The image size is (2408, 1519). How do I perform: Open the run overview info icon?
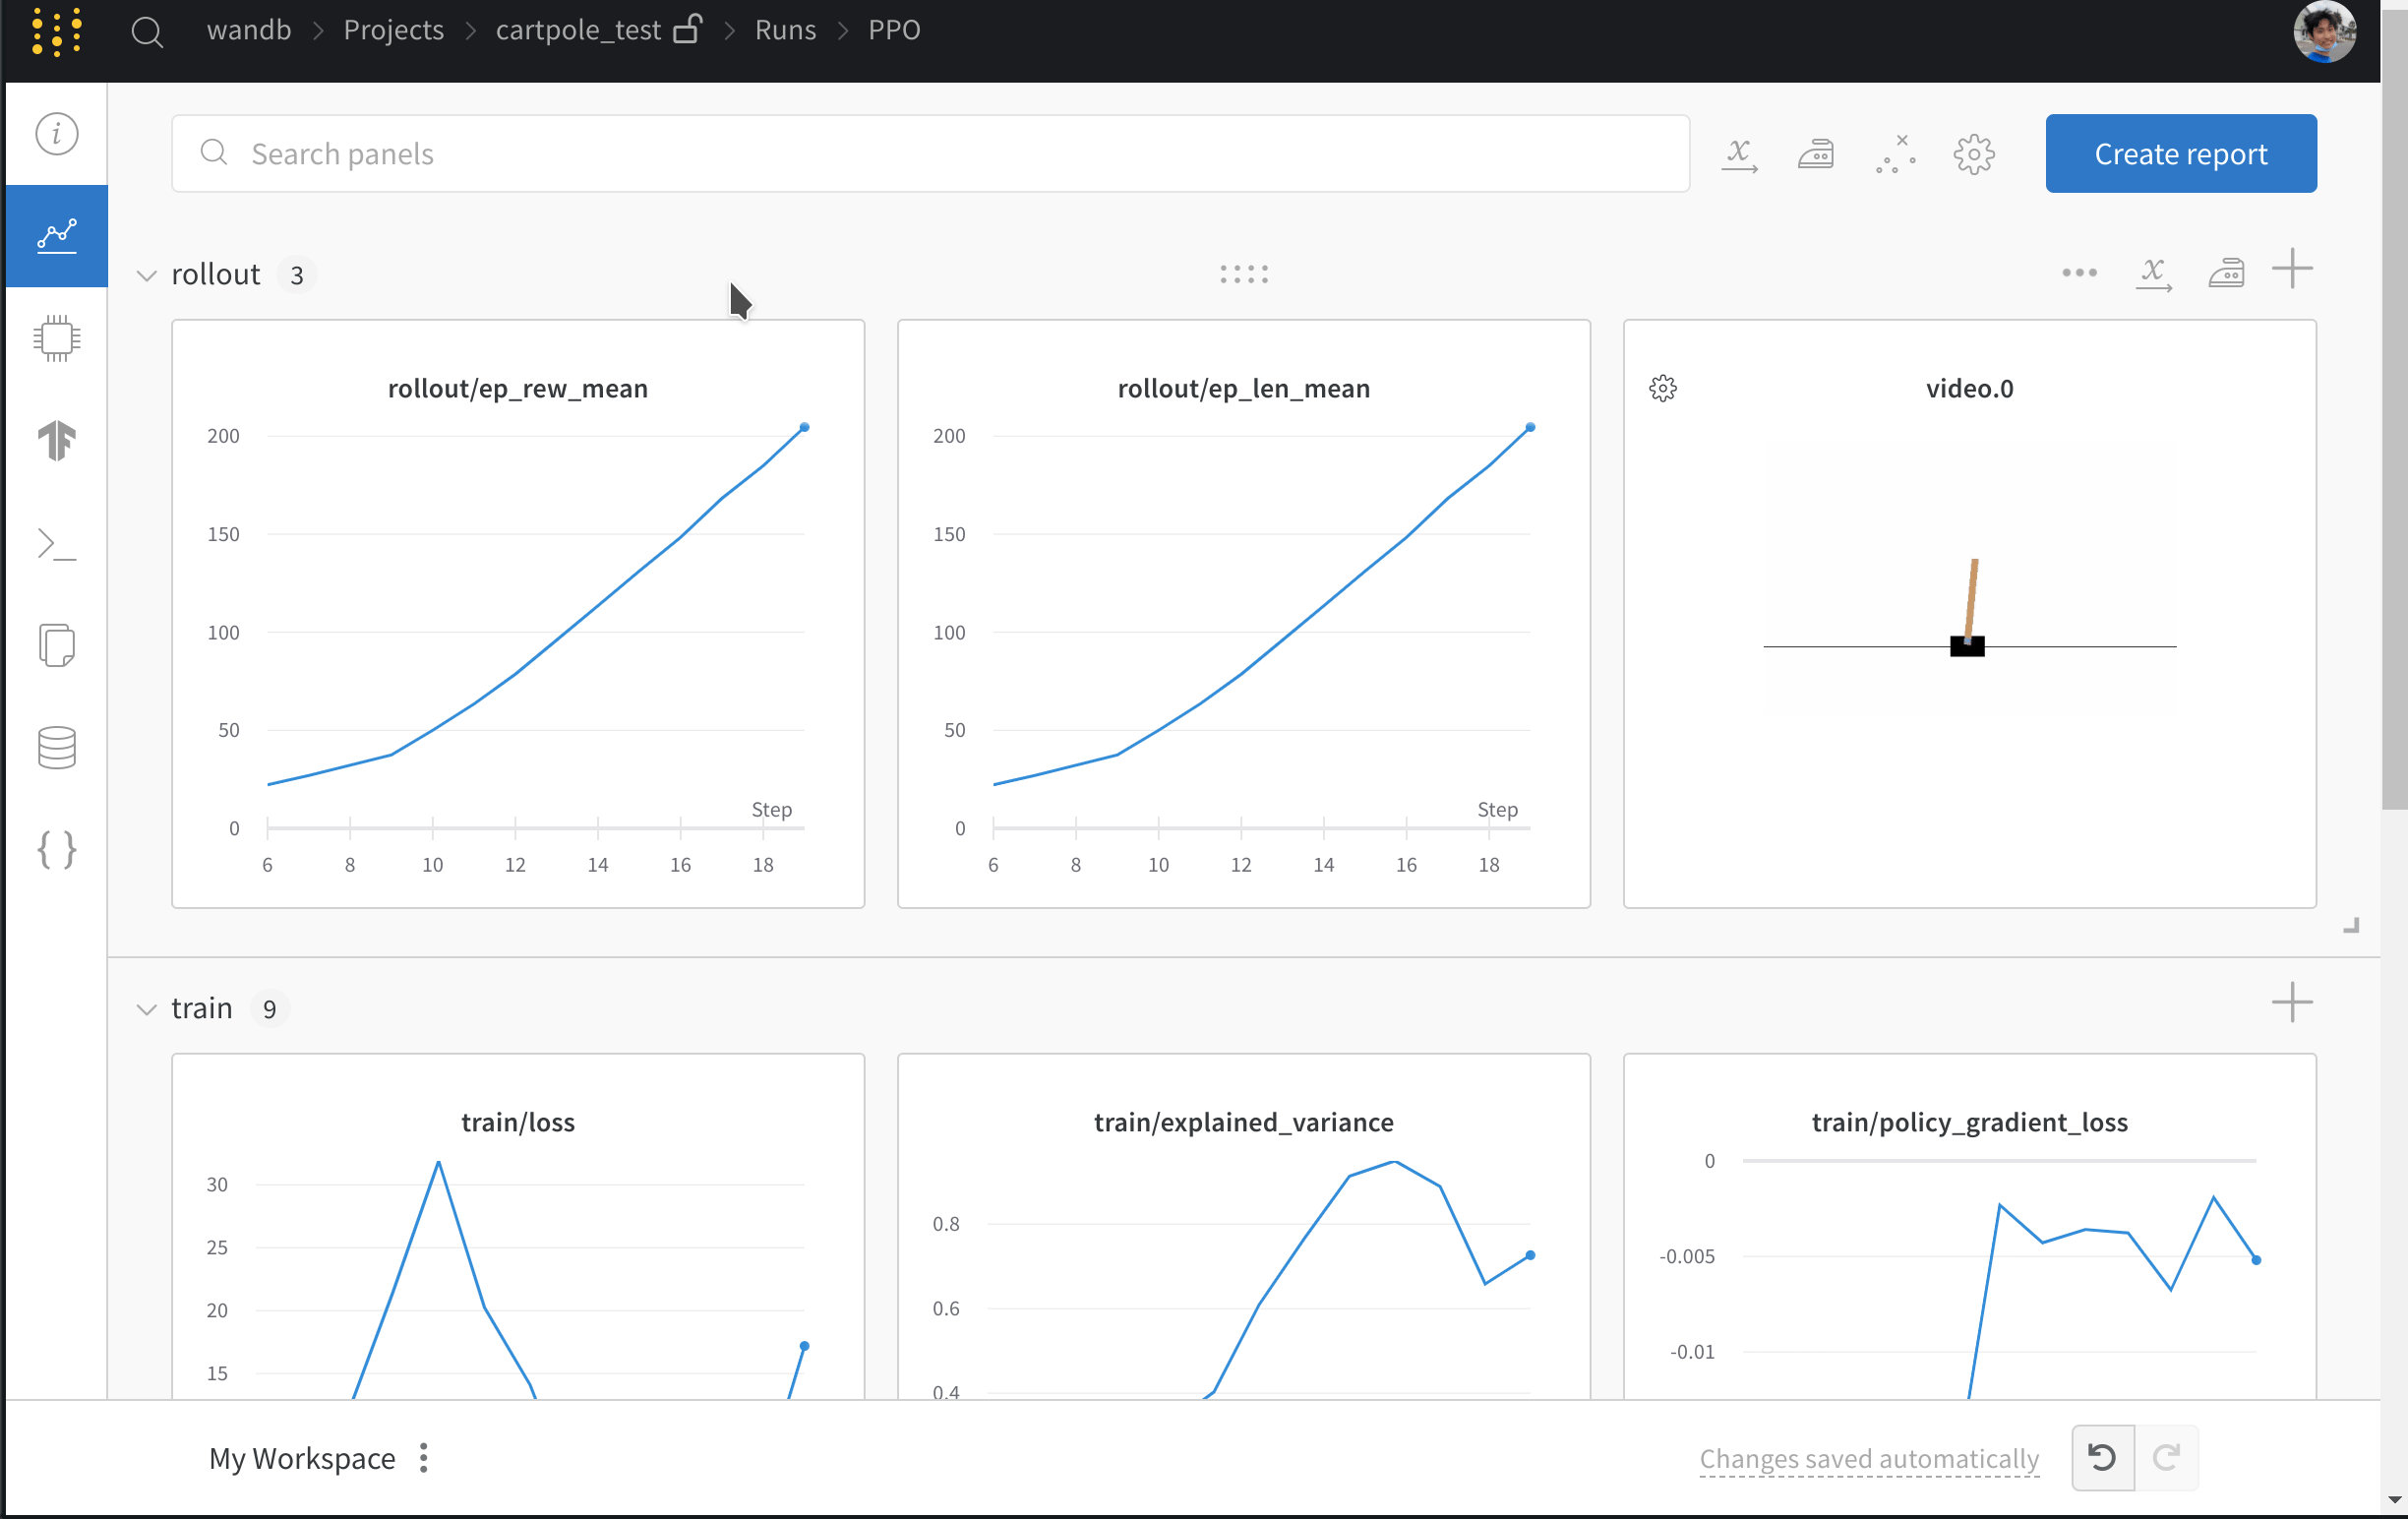[57, 134]
